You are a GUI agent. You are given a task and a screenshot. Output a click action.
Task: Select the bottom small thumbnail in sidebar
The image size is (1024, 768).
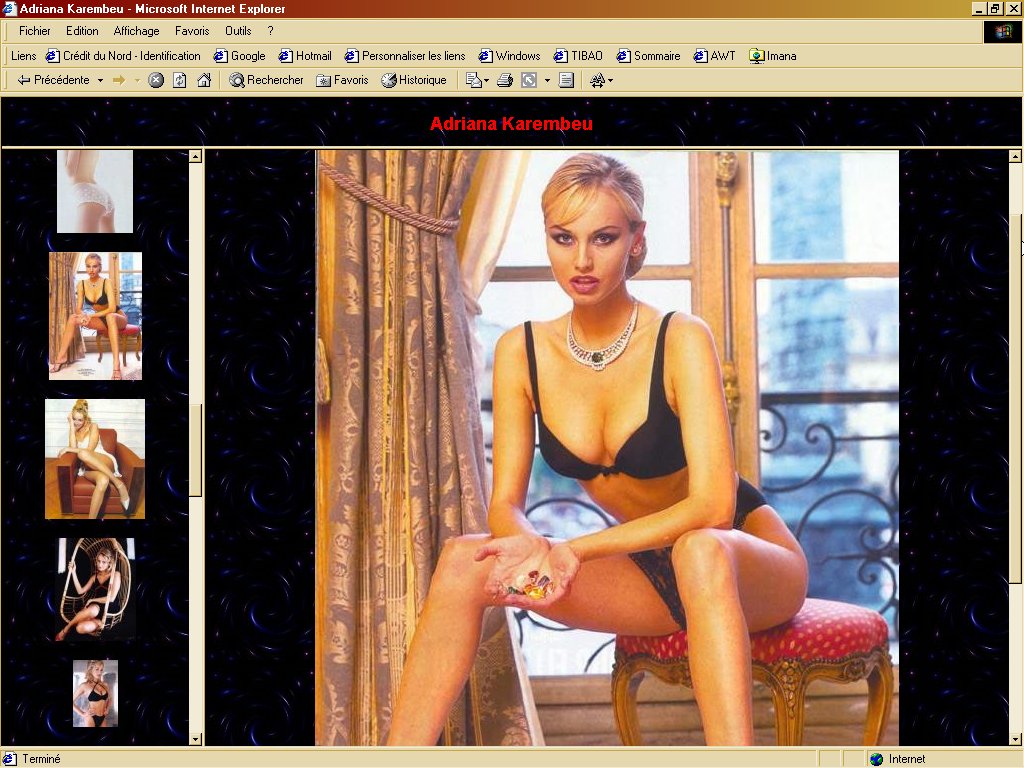coord(95,694)
